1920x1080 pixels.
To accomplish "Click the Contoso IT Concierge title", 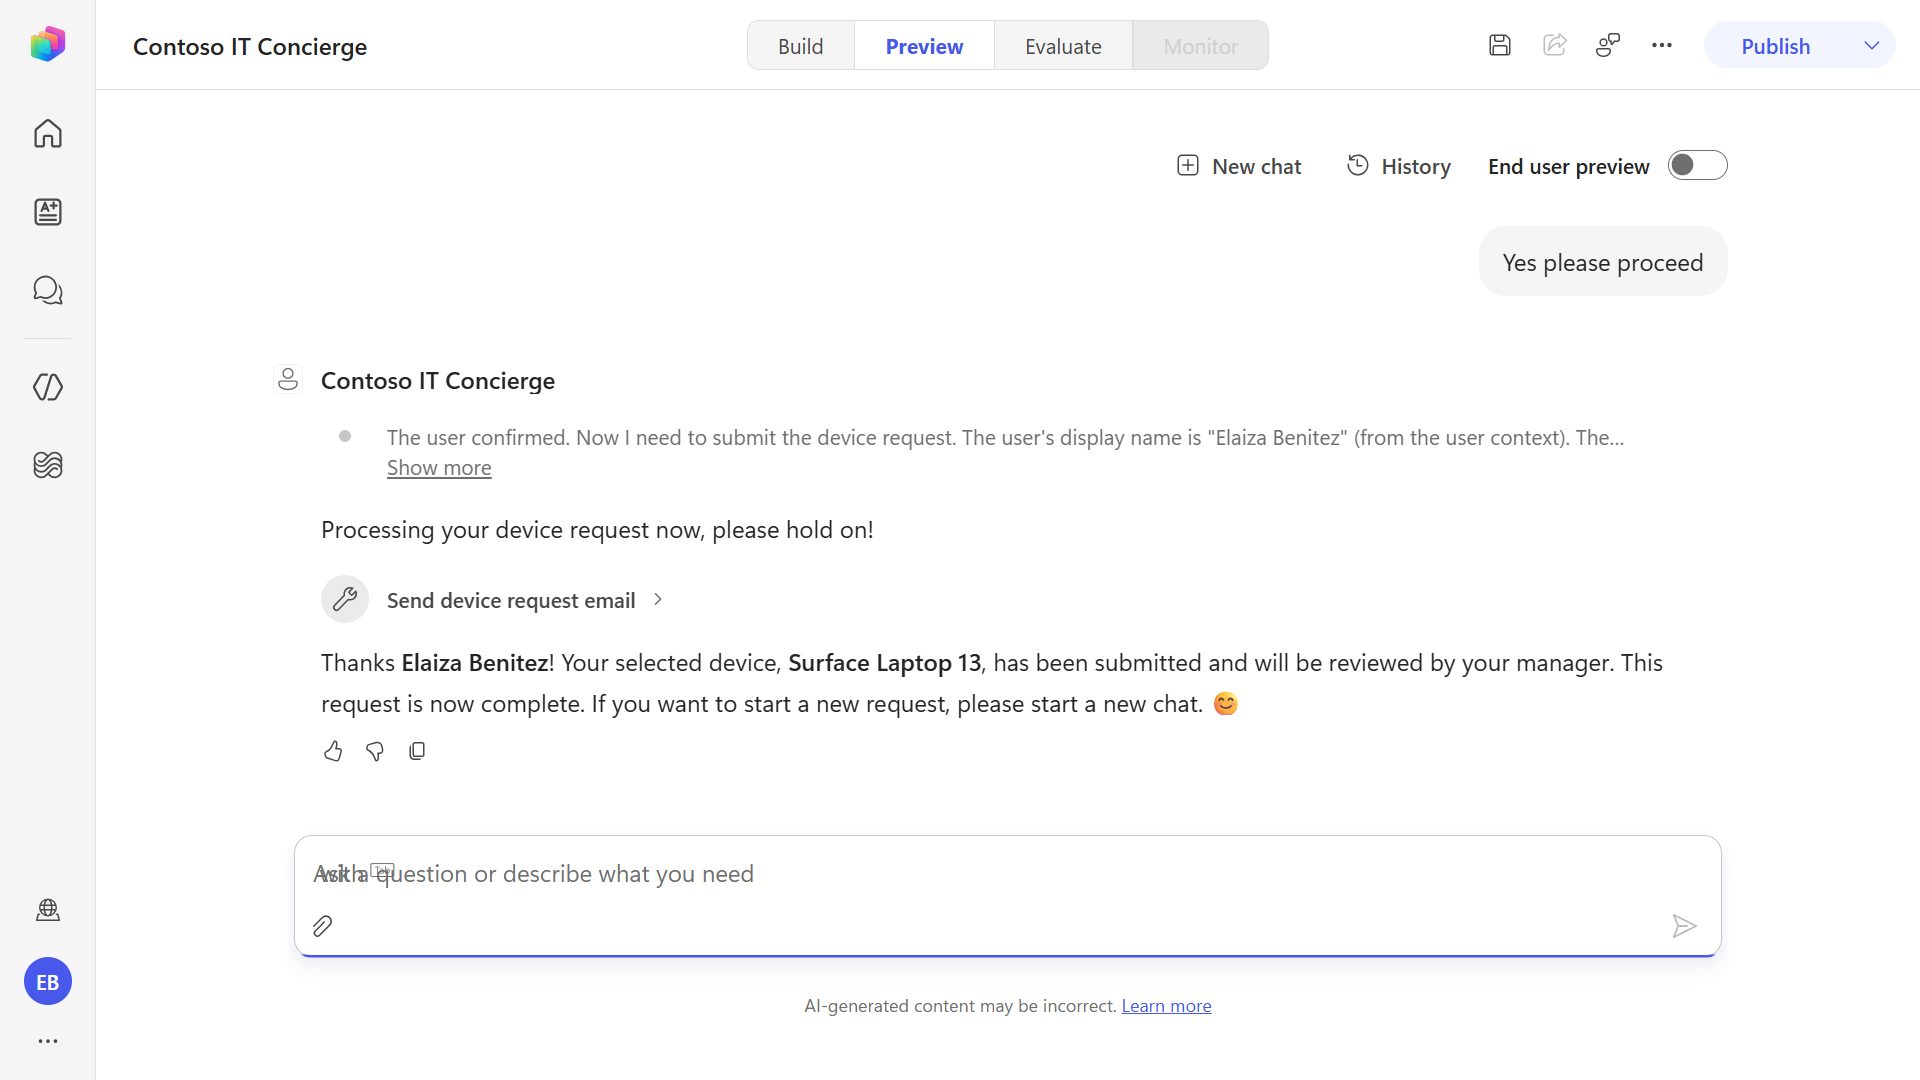I will tap(250, 46).
